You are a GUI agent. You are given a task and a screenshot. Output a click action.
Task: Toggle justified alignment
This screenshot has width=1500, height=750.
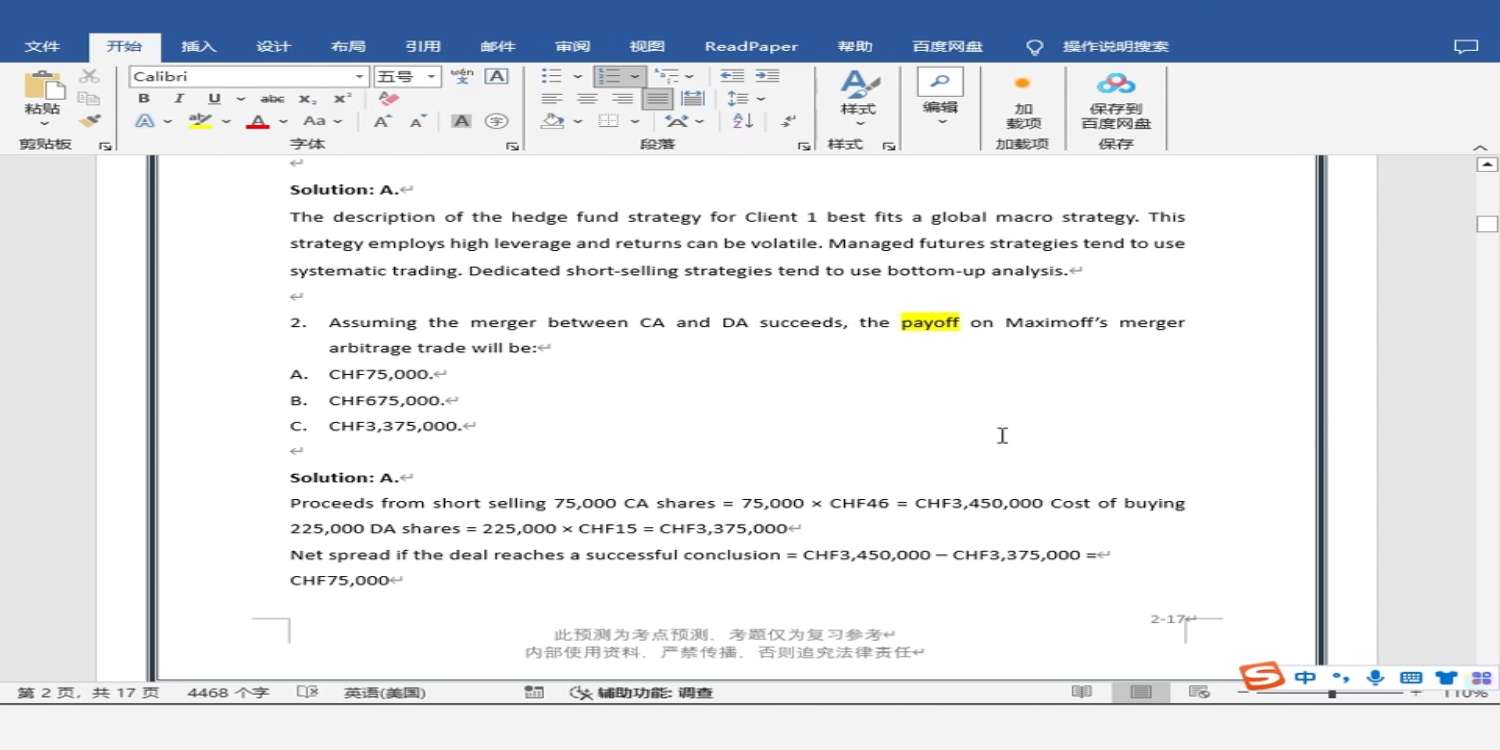(x=657, y=99)
